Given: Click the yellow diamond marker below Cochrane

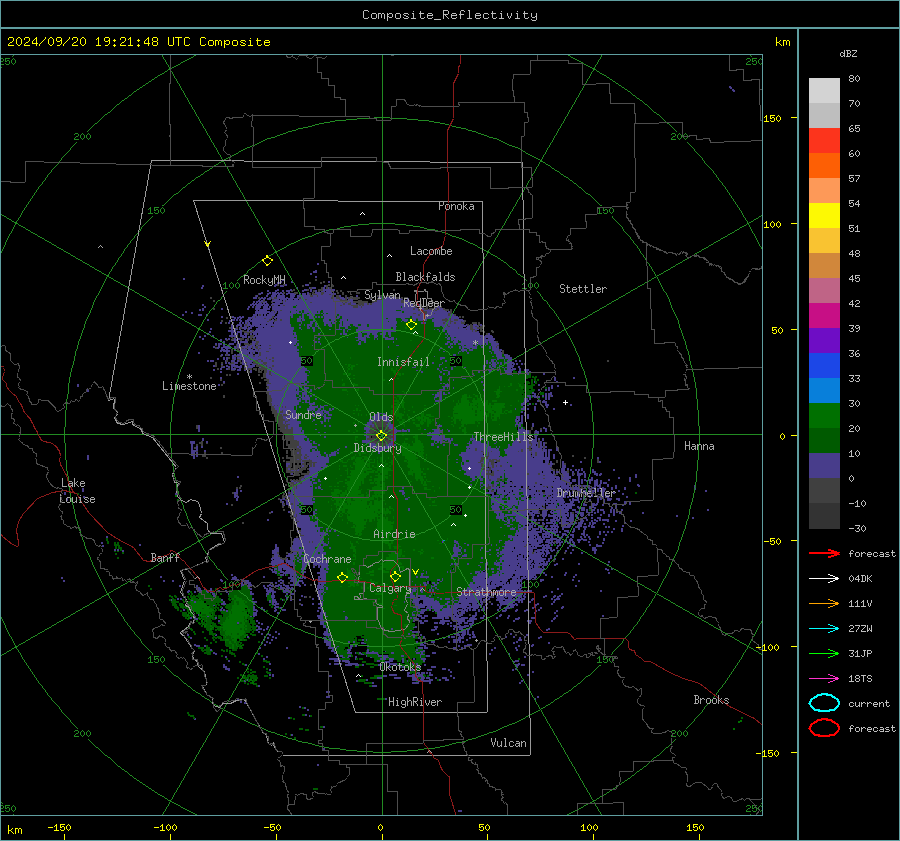Looking at the screenshot, I should (342, 577).
